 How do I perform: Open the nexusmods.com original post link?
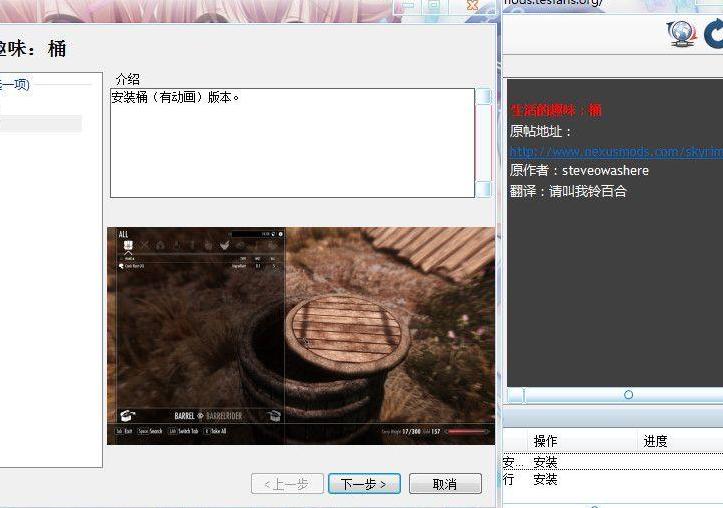coord(616,151)
